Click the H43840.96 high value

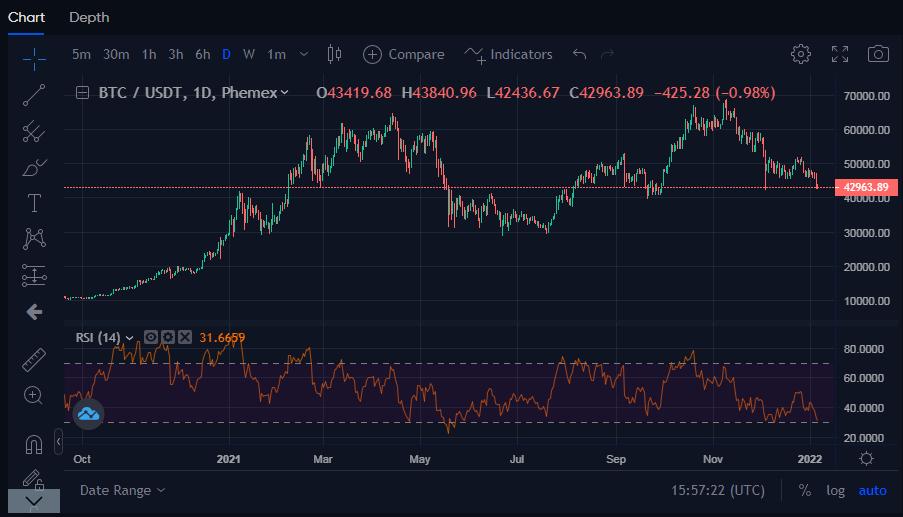tap(439, 93)
